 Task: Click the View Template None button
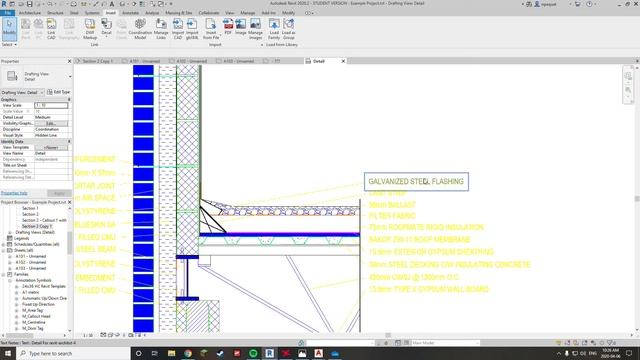coord(51,147)
